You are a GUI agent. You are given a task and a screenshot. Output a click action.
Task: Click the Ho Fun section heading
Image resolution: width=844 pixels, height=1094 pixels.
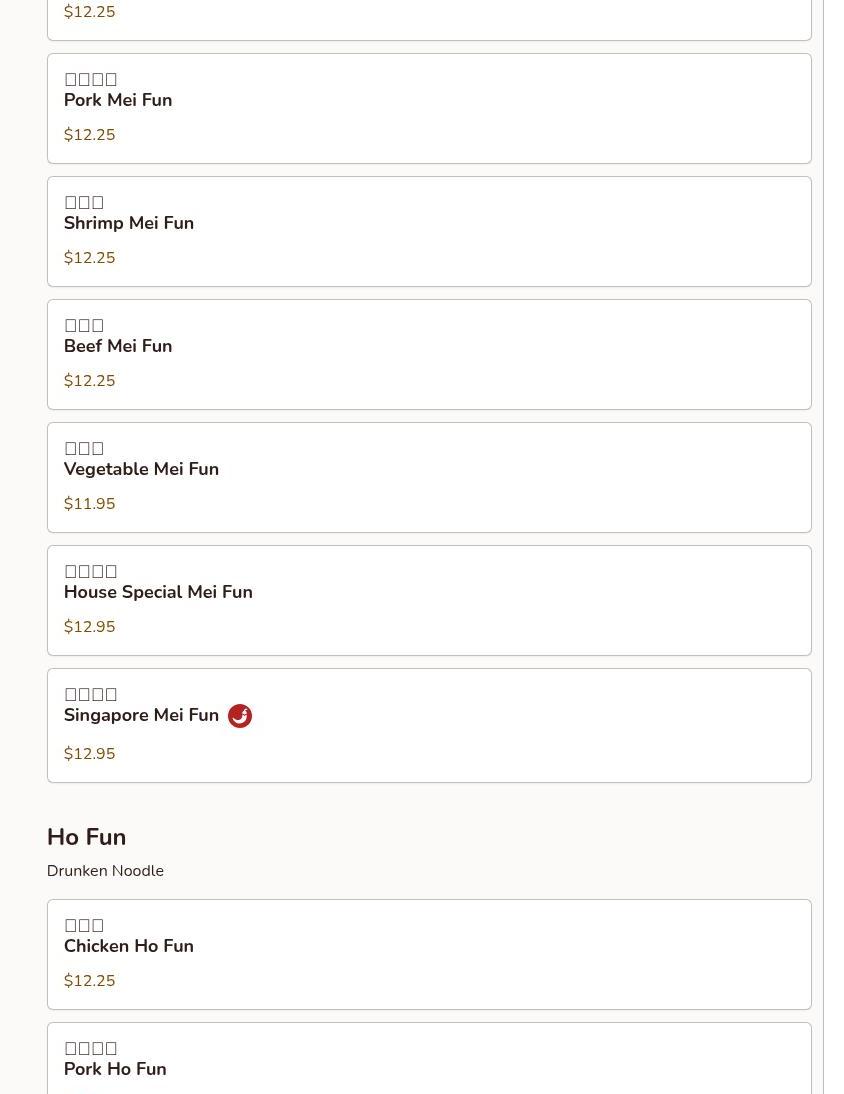point(86,837)
